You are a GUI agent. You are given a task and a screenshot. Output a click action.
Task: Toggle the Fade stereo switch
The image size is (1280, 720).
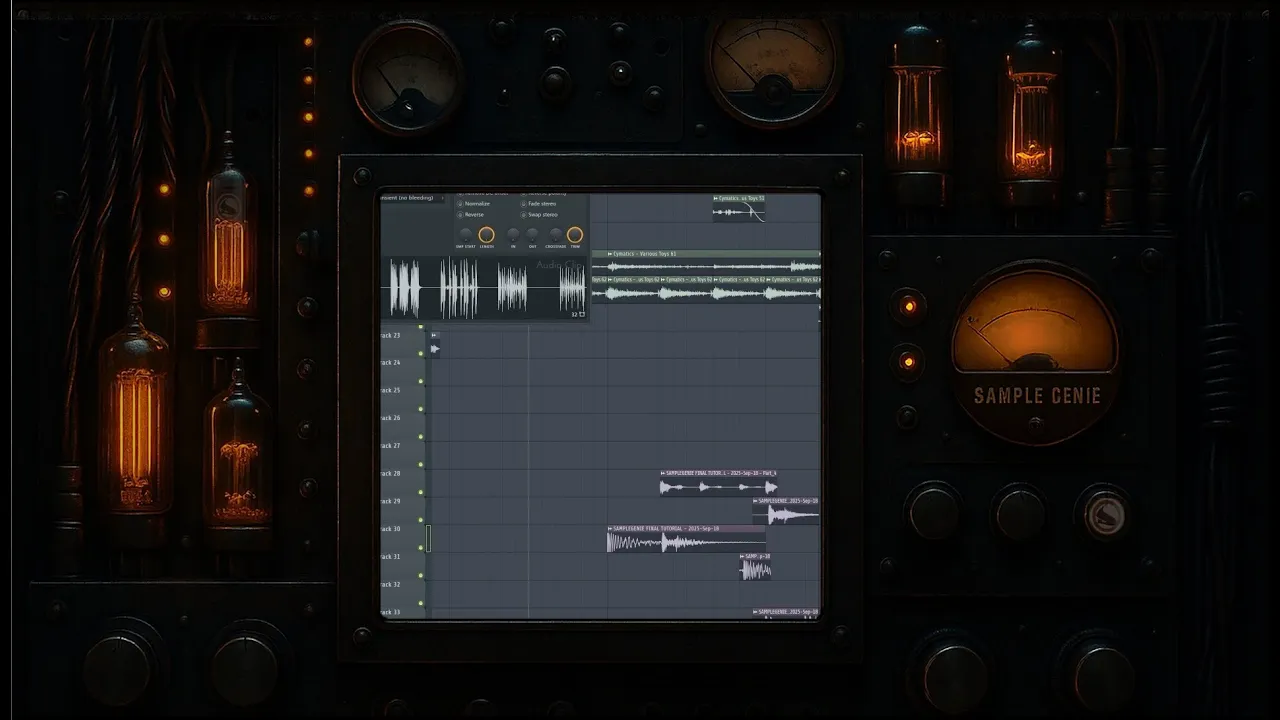(524, 204)
